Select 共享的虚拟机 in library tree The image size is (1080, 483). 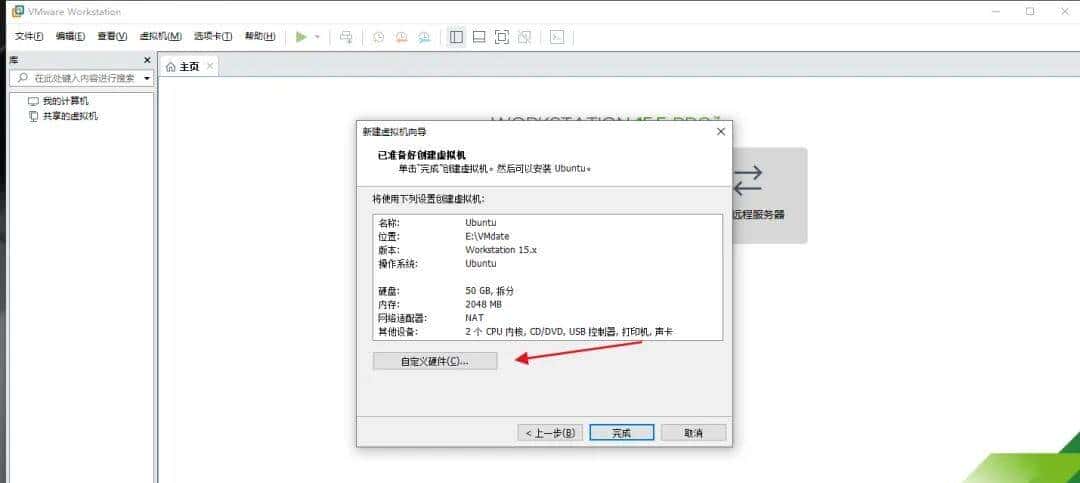[70, 116]
